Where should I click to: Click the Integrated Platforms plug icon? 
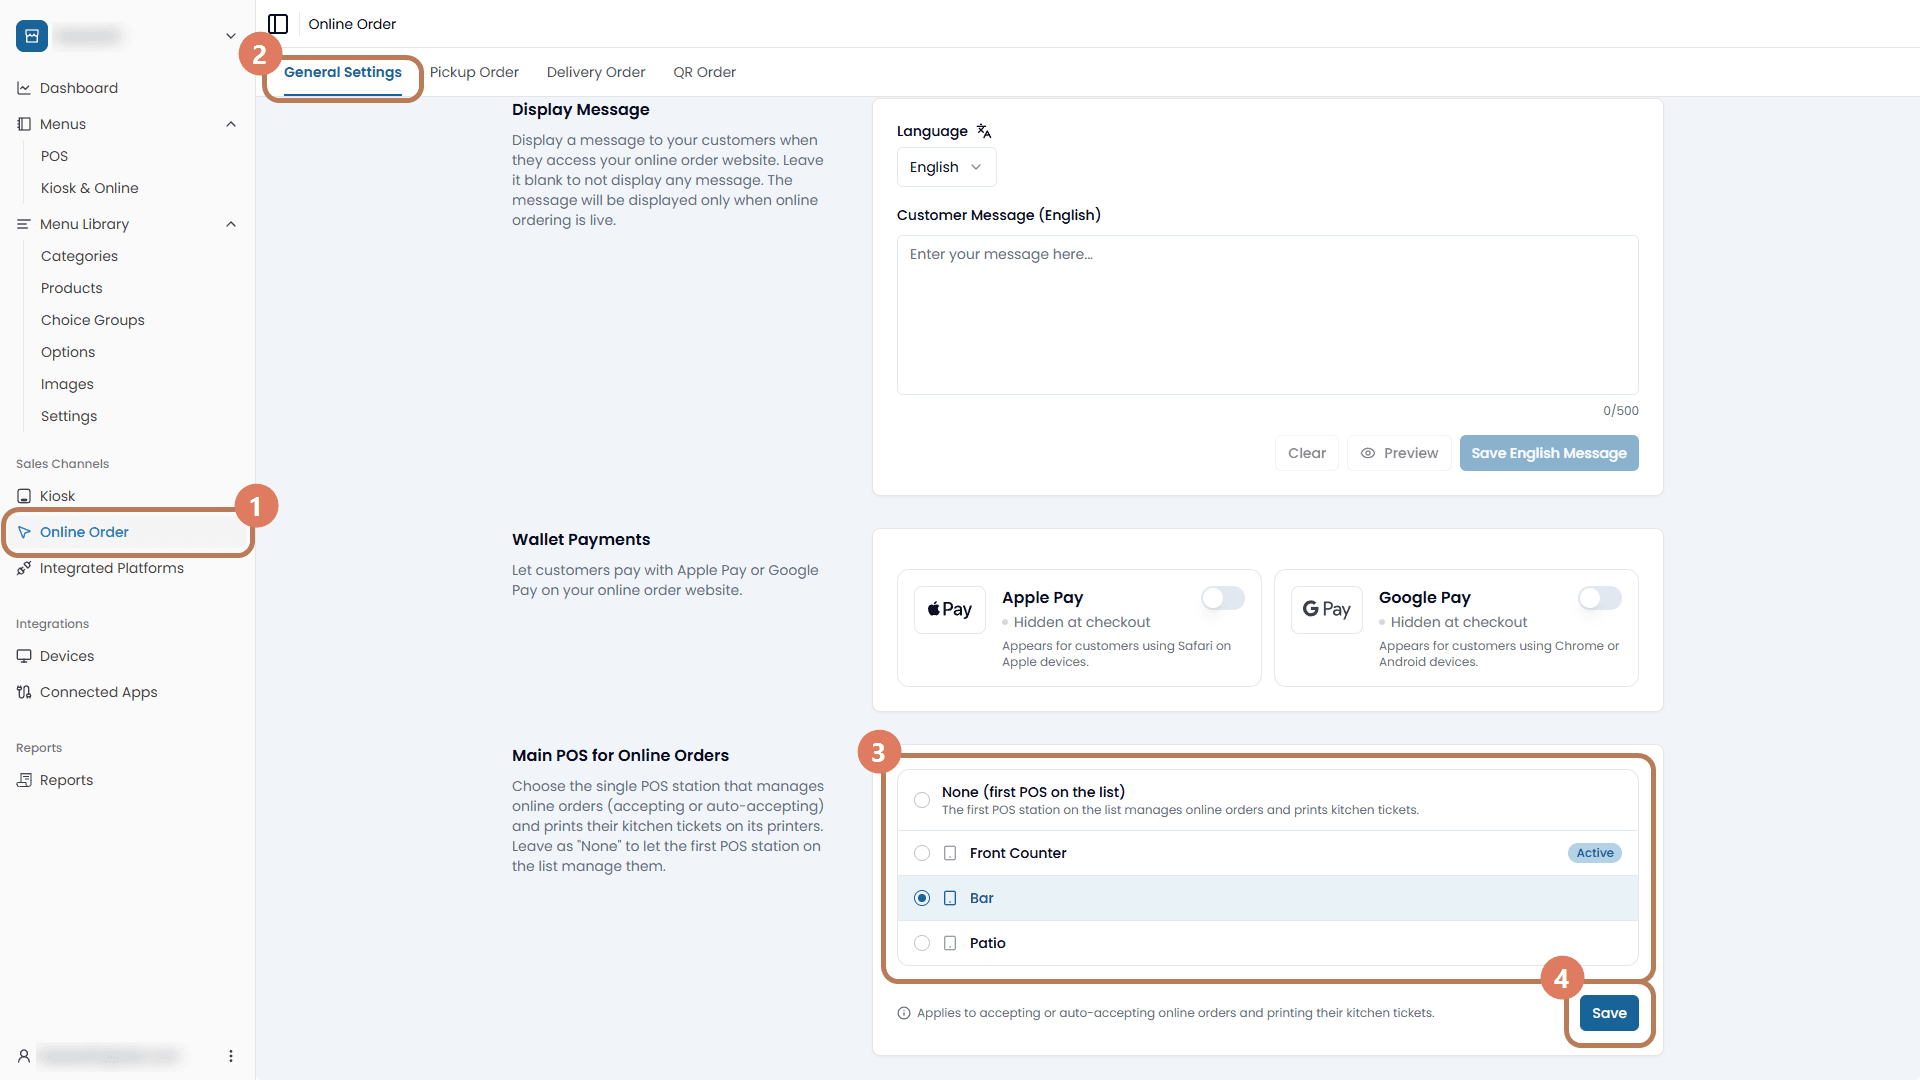coord(24,568)
